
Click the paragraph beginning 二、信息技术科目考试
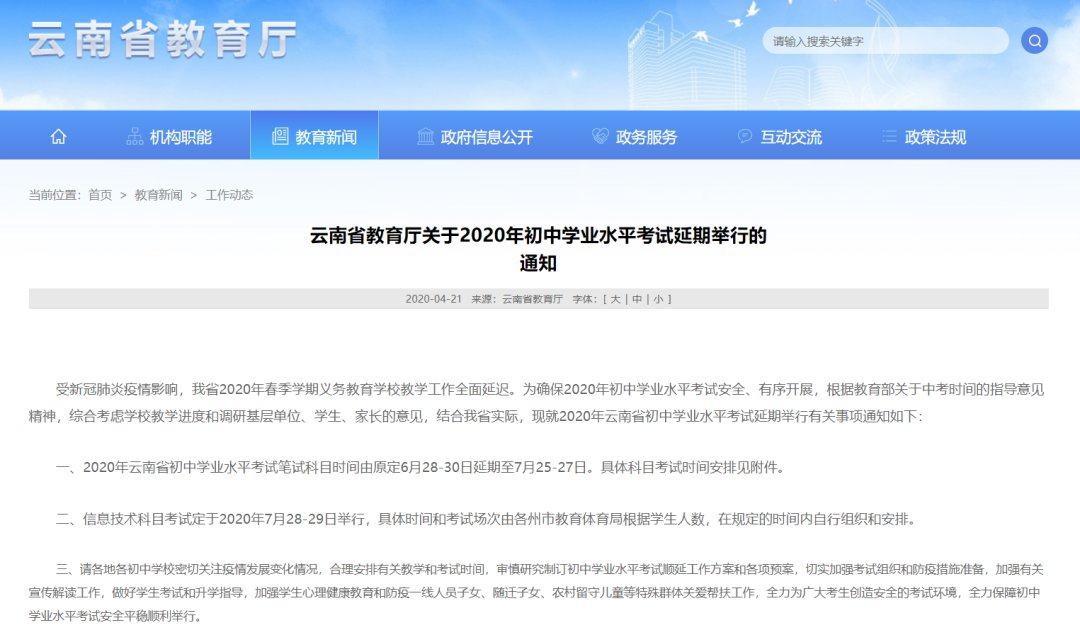click(x=486, y=519)
